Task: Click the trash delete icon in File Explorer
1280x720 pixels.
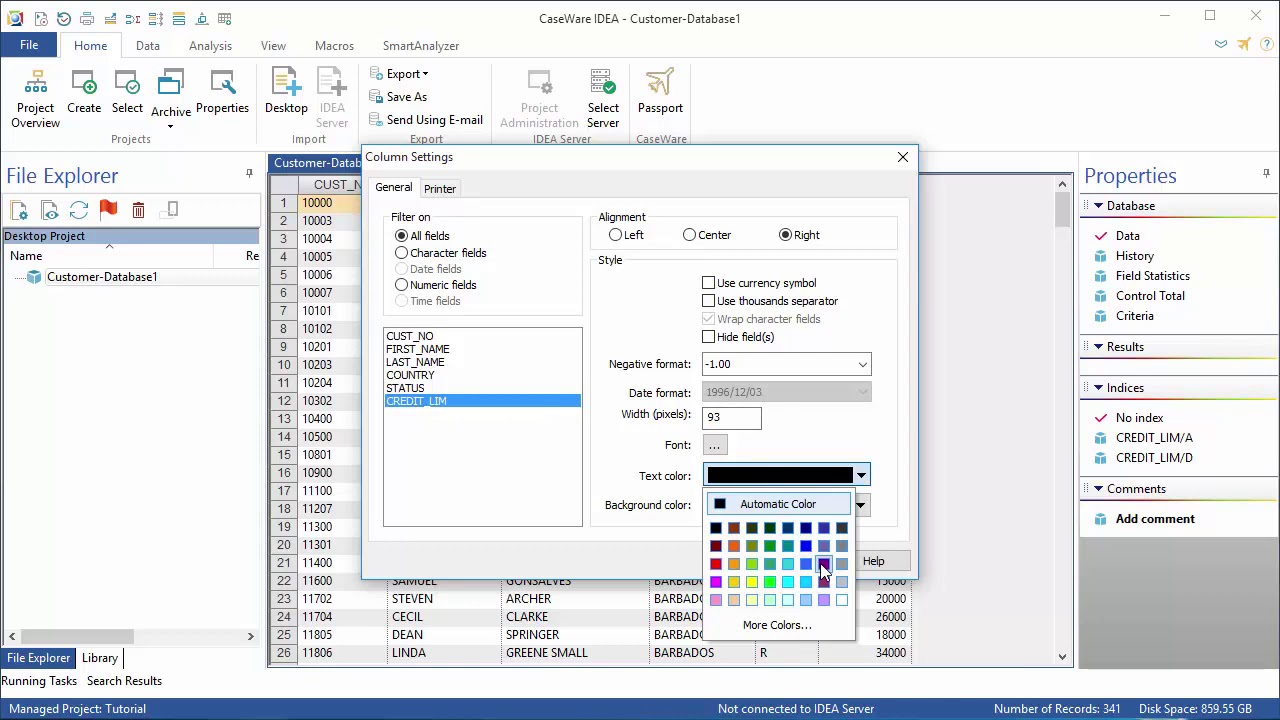Action: point(138,210)
